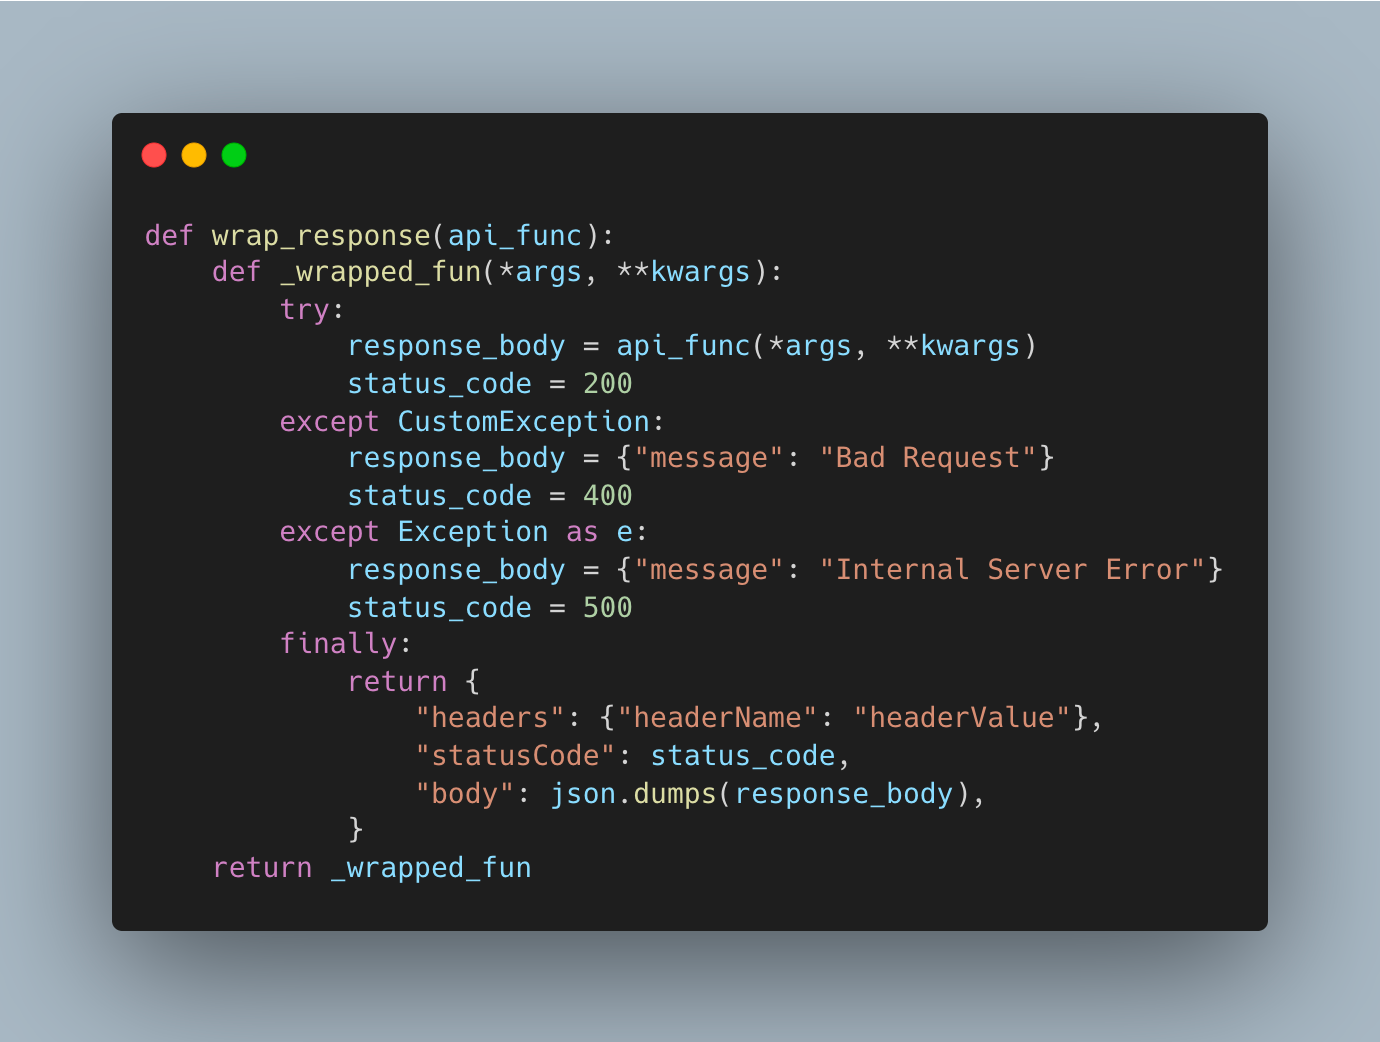Click the api_func parameter in definition
This screenshot has height=1042, width=1380.
(515, 236)
